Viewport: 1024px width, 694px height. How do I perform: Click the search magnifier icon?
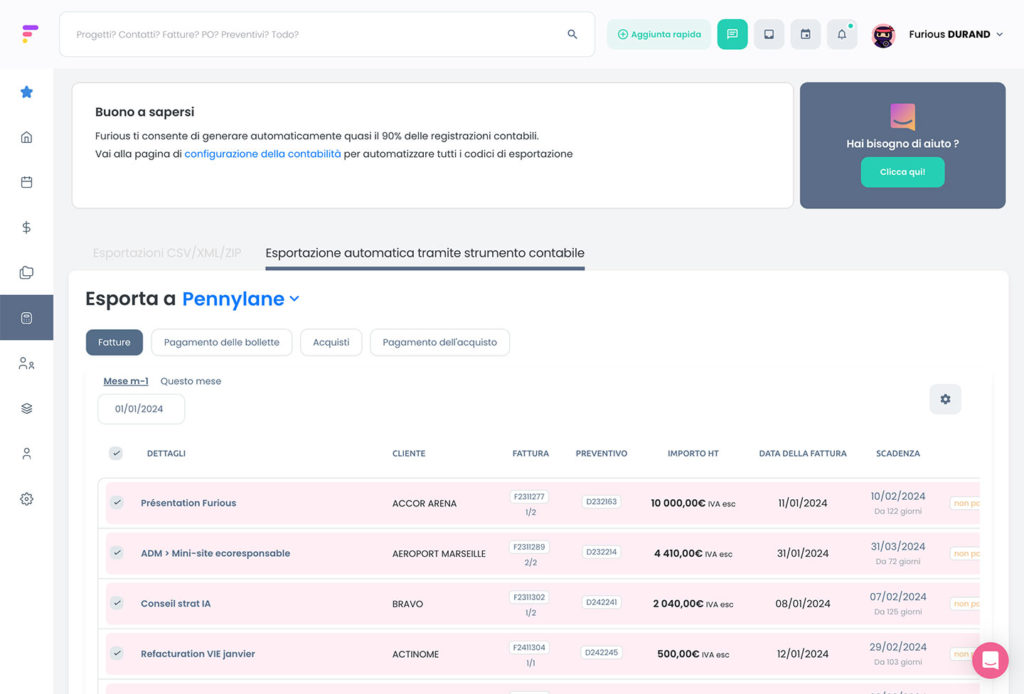coord(572,34)
